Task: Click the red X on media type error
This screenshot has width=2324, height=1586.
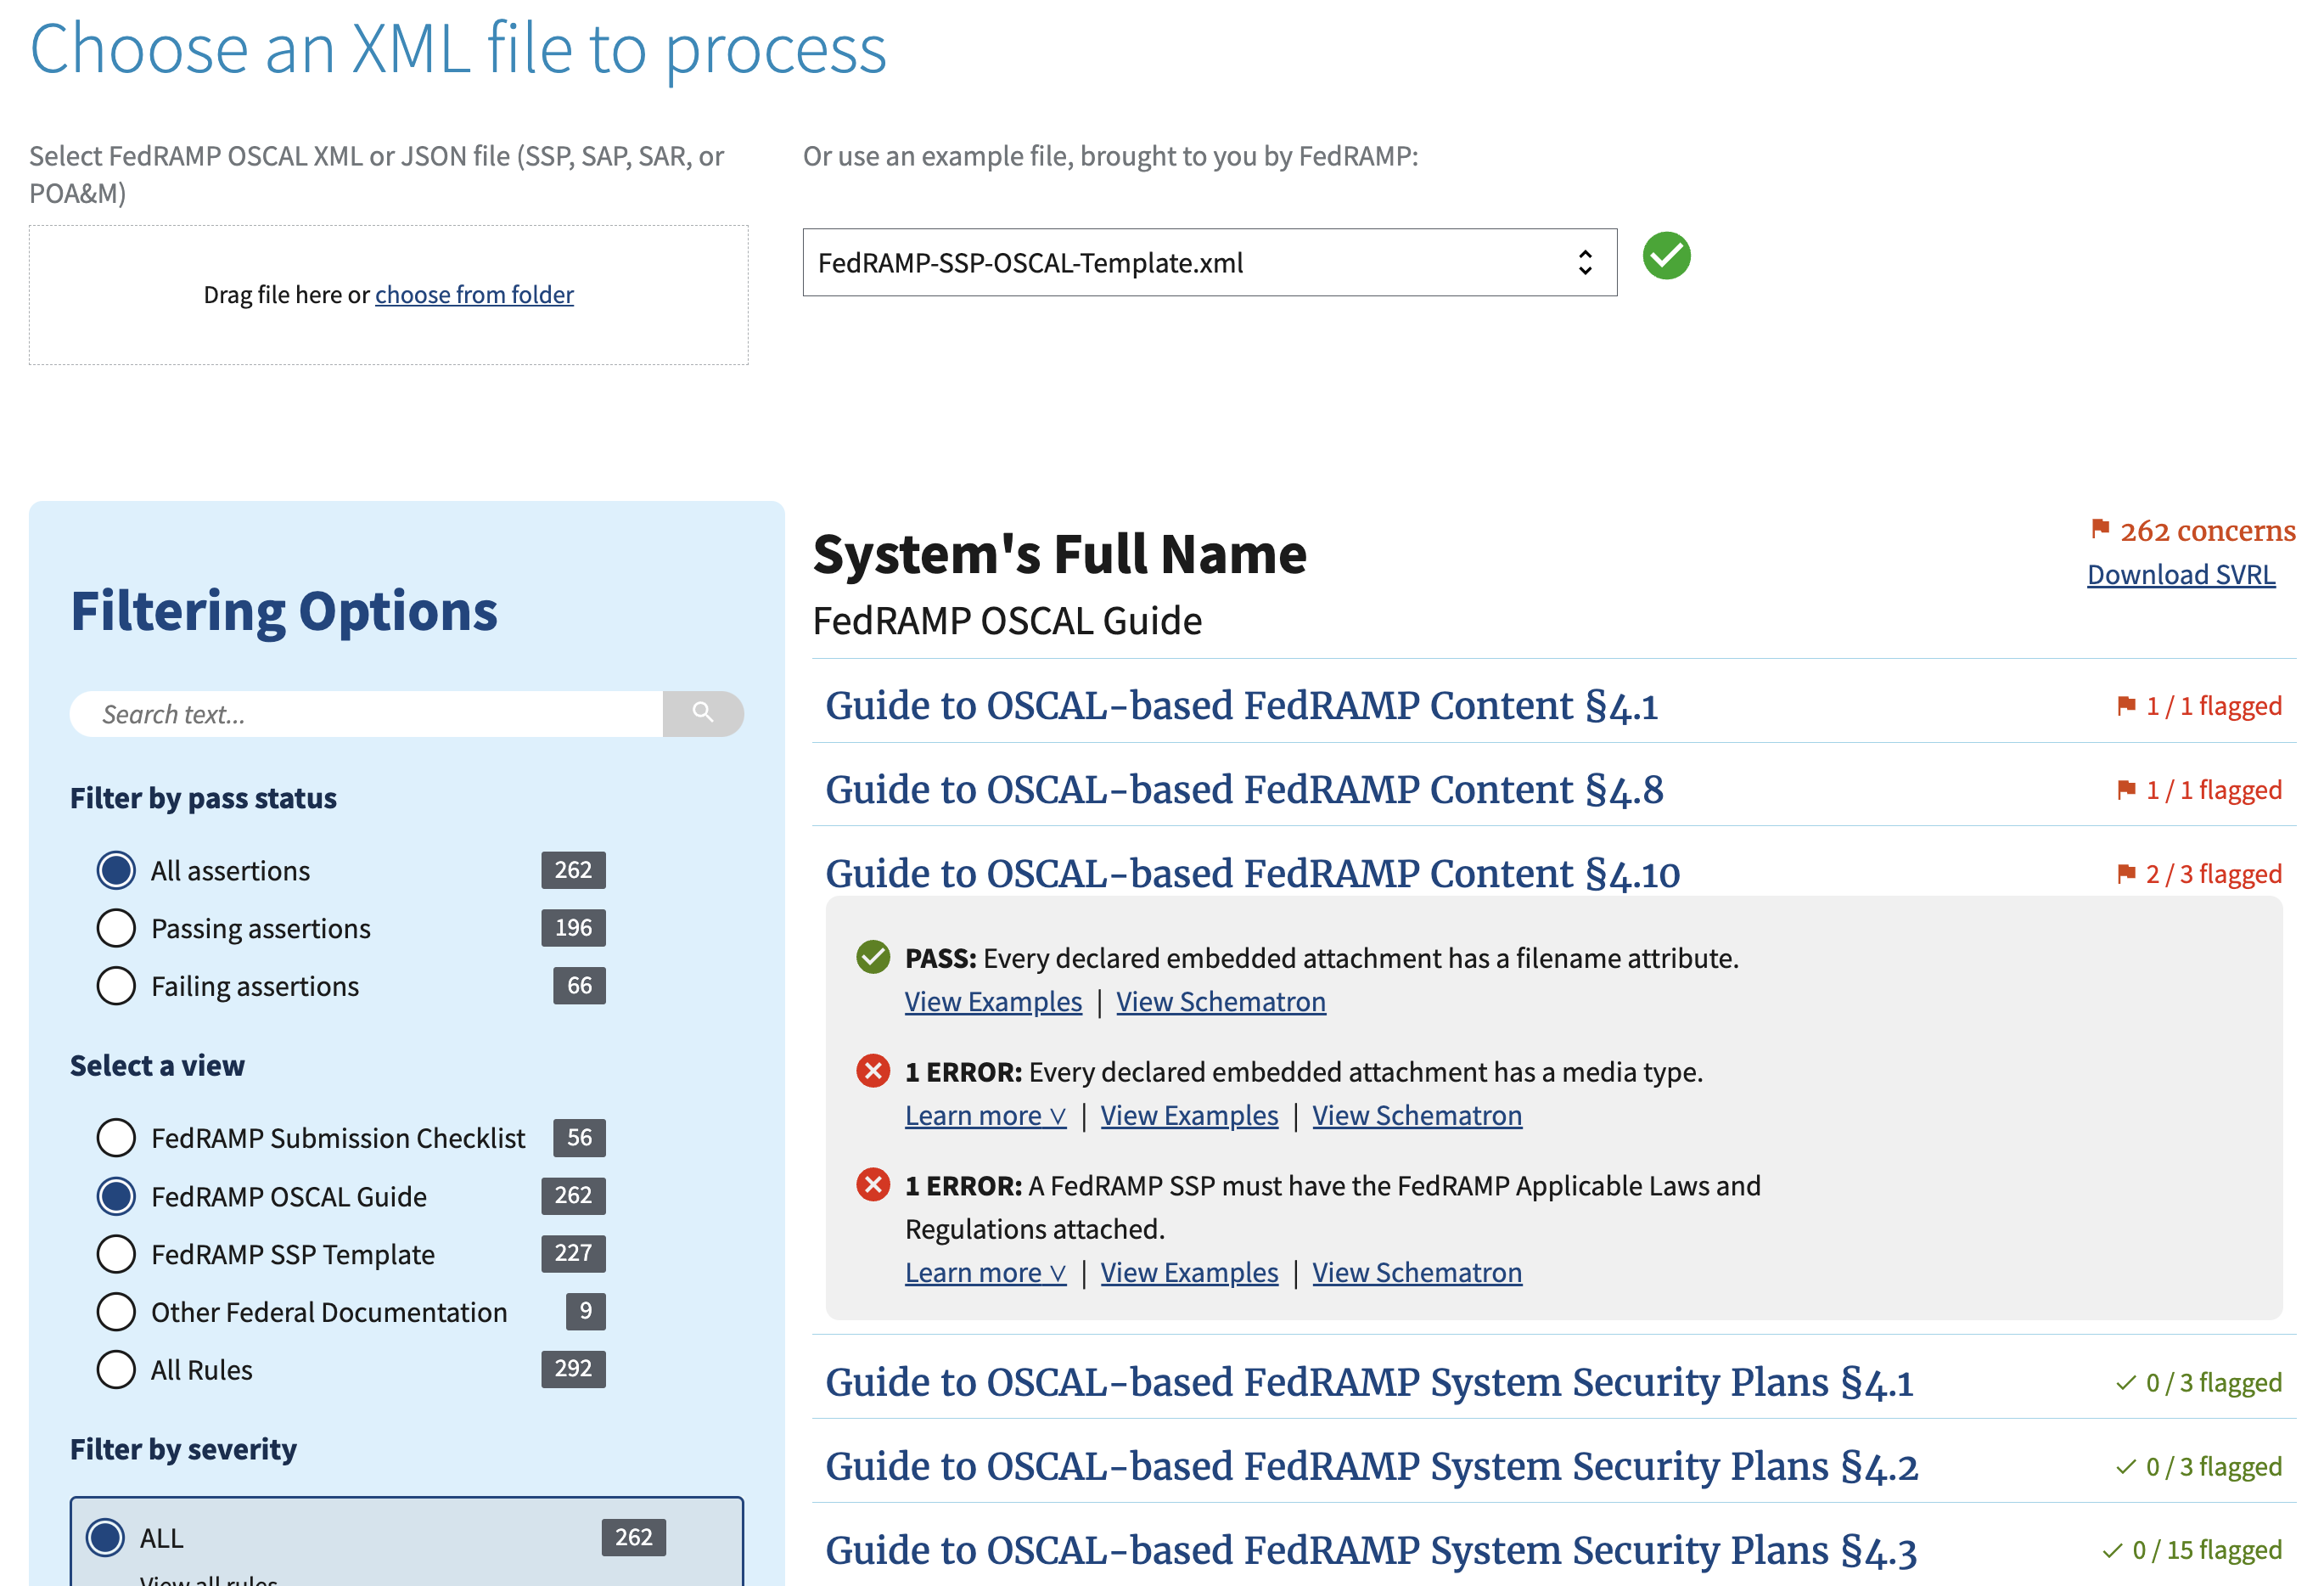Action: 873,1071
